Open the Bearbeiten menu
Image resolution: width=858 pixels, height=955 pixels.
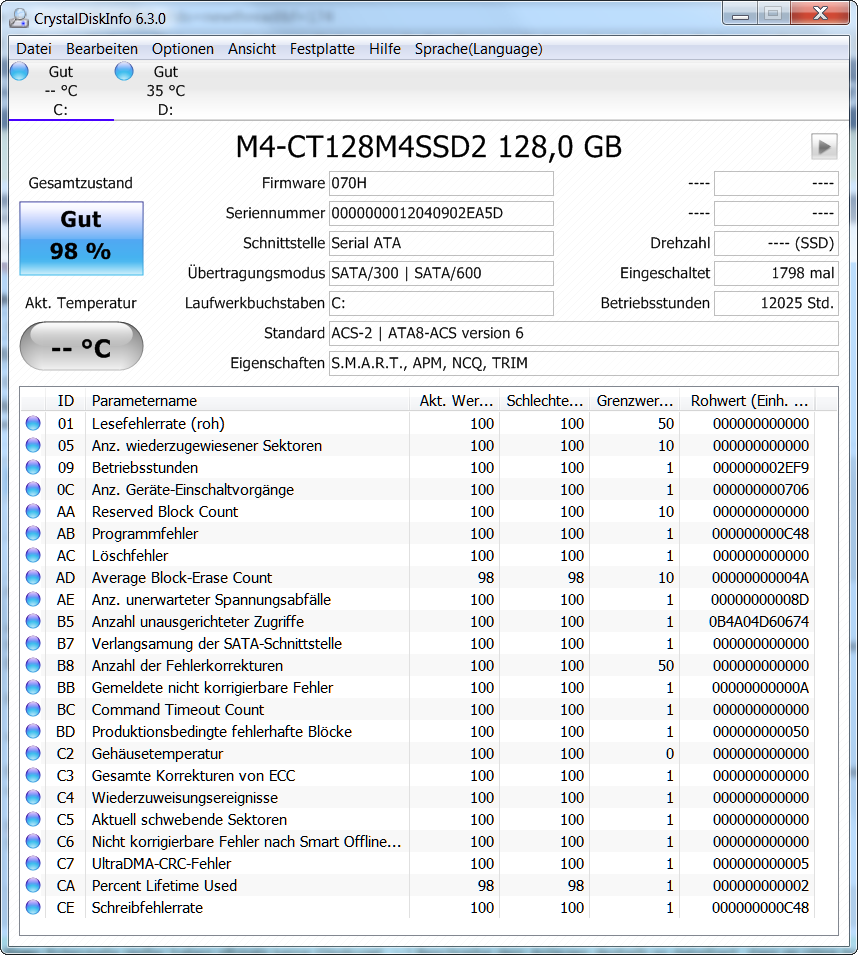click(102, 49)
